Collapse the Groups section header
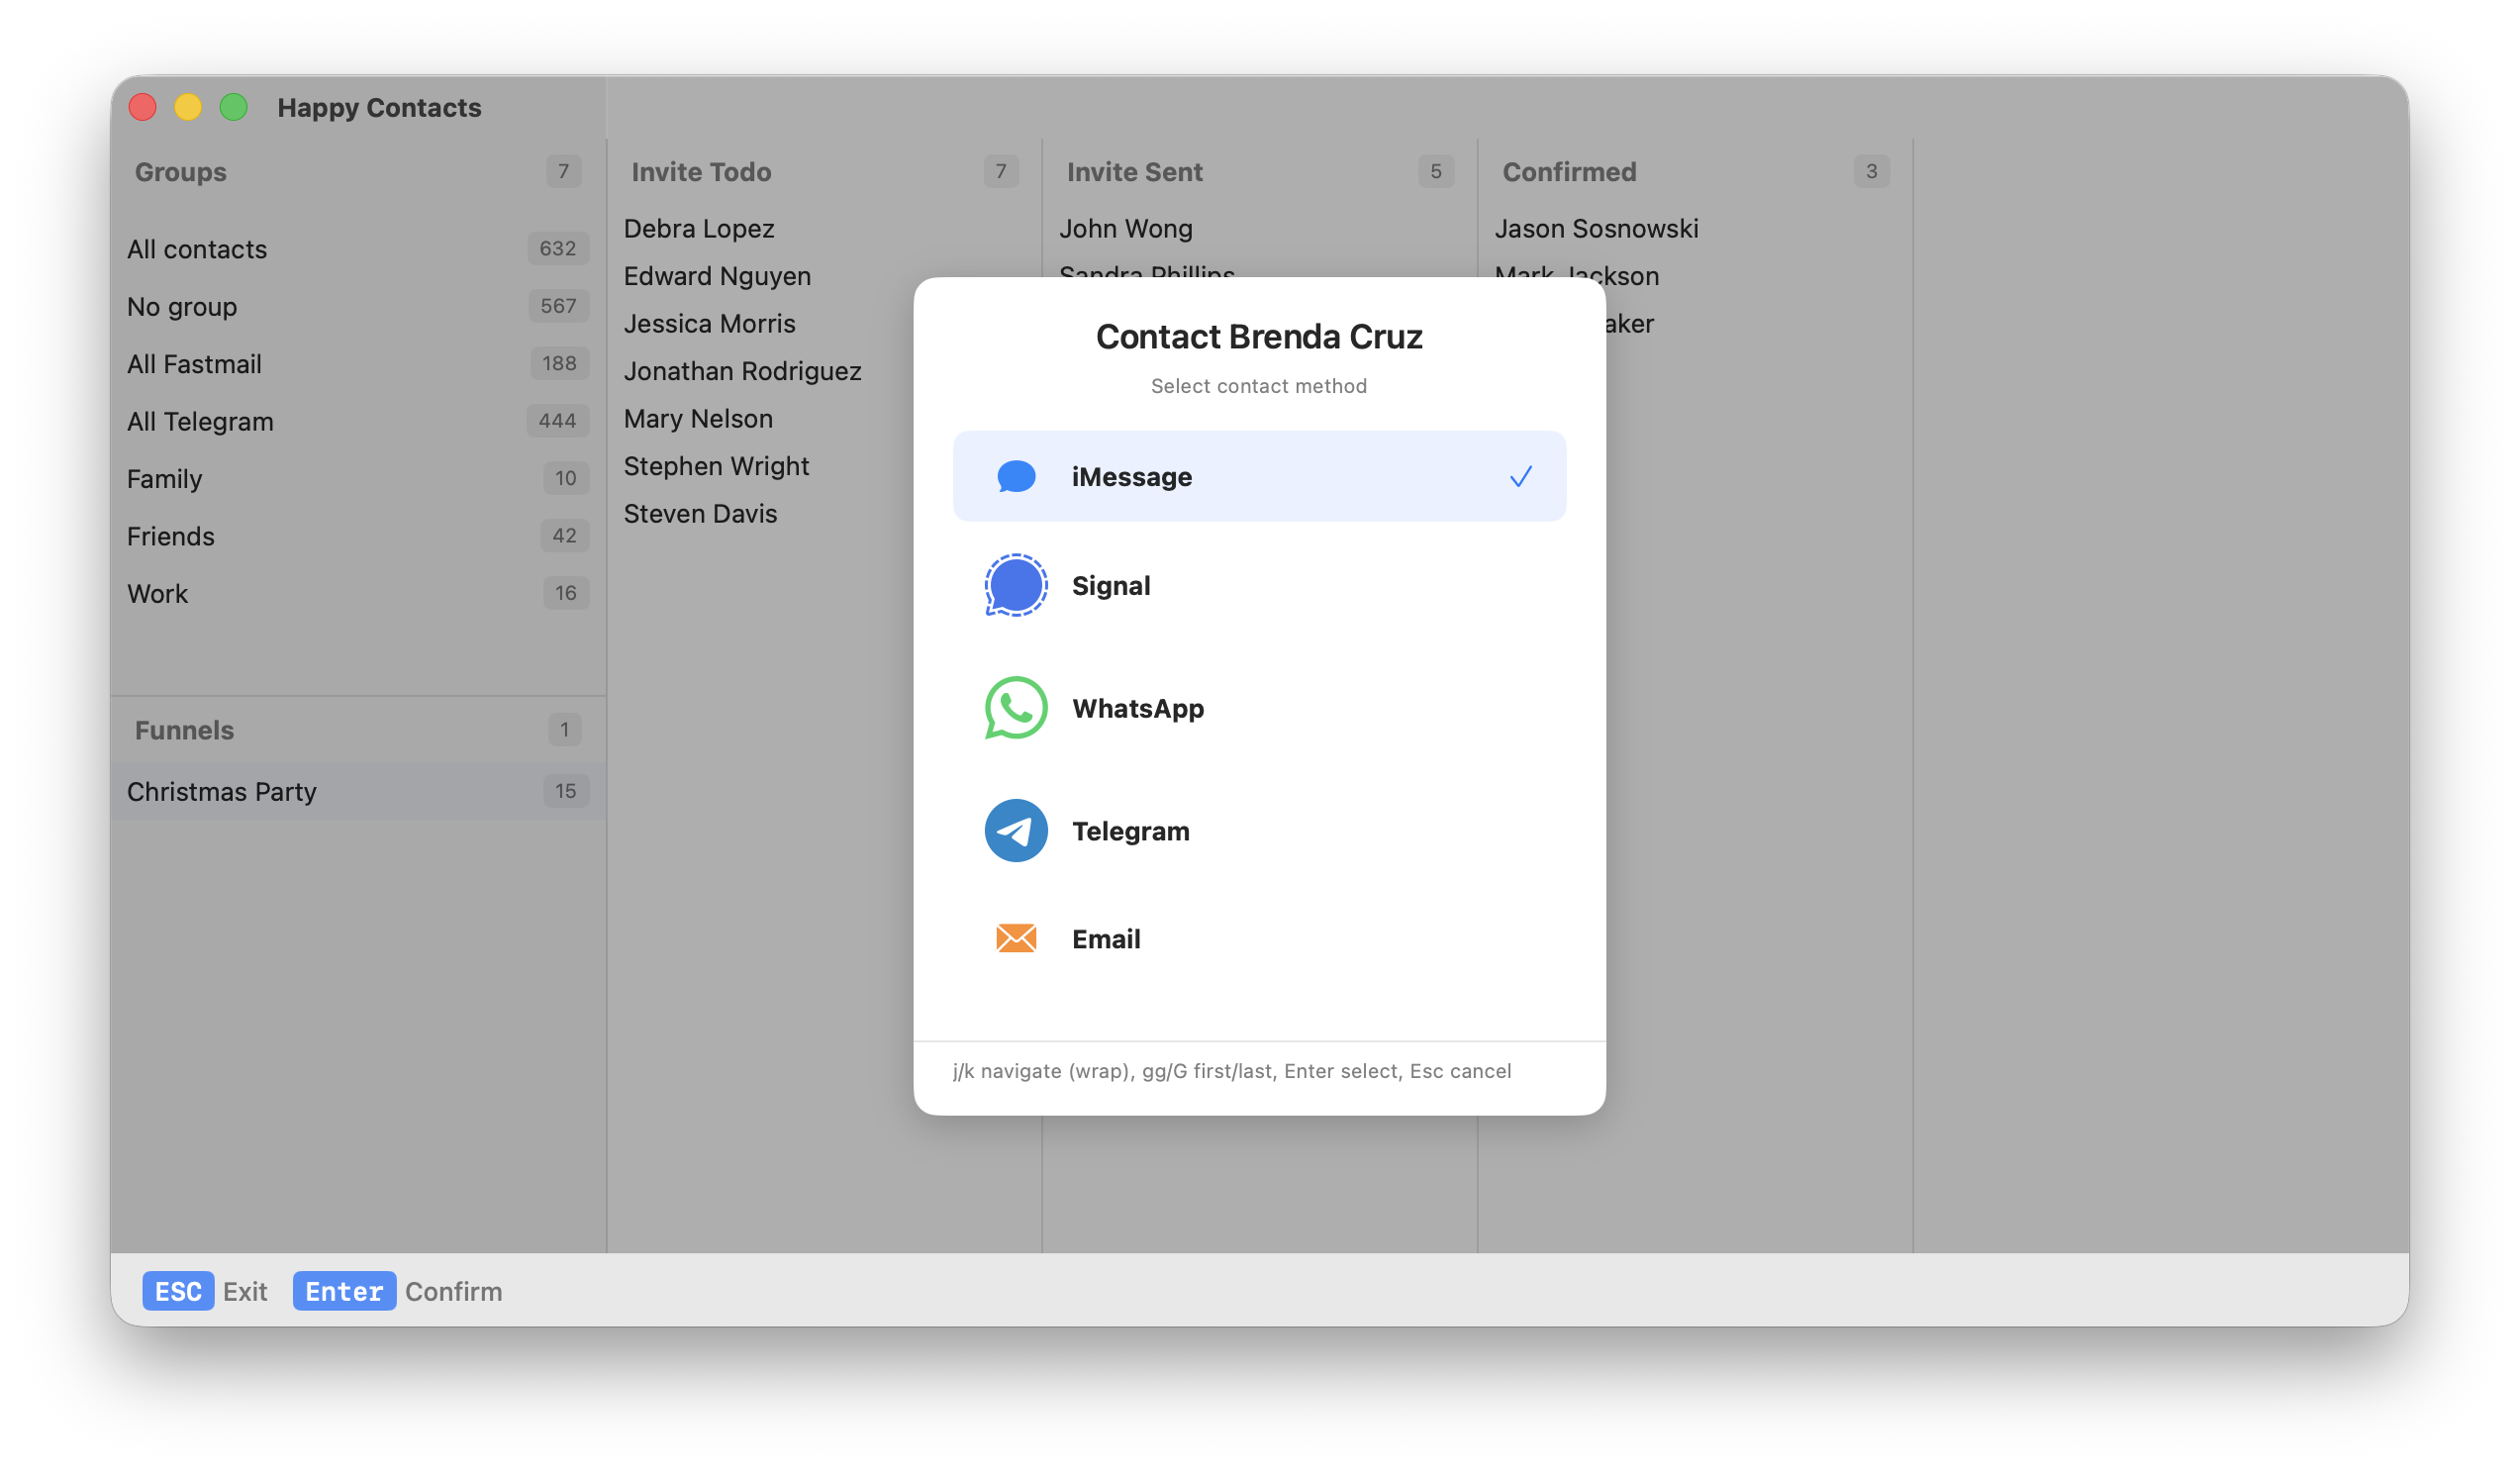Screen dimensions: 2520x1473 (x=180, y=171)
